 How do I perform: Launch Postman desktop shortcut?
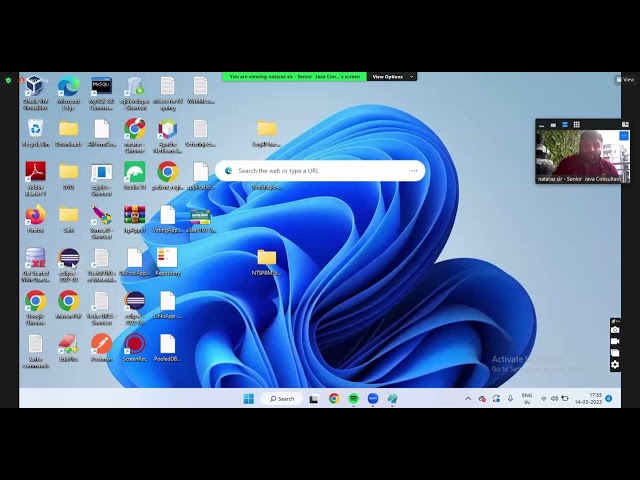tap(101, 343)
